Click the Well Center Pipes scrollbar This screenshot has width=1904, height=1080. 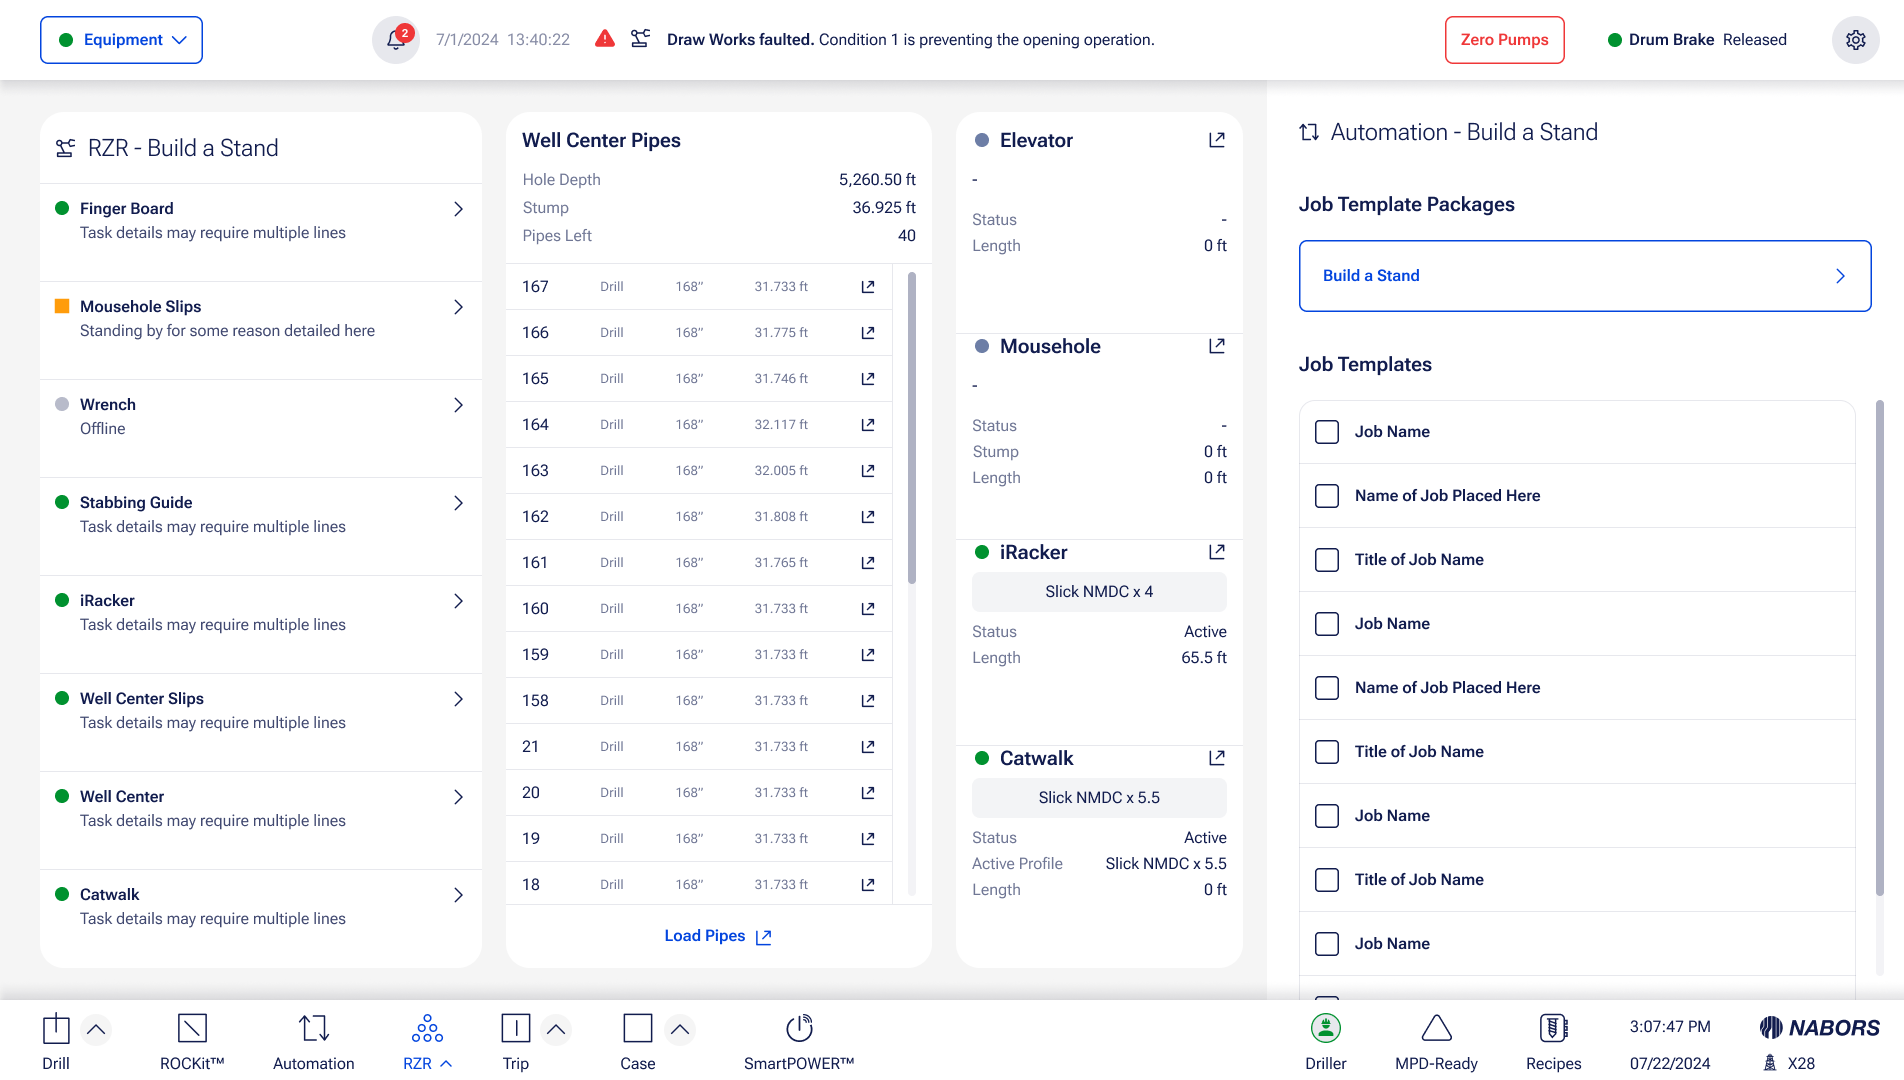tap(912, 428)
